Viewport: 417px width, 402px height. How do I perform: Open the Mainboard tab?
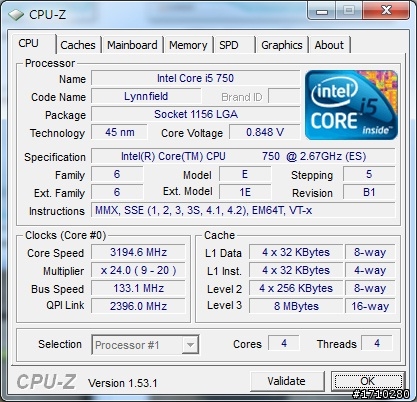coord(132,45)
